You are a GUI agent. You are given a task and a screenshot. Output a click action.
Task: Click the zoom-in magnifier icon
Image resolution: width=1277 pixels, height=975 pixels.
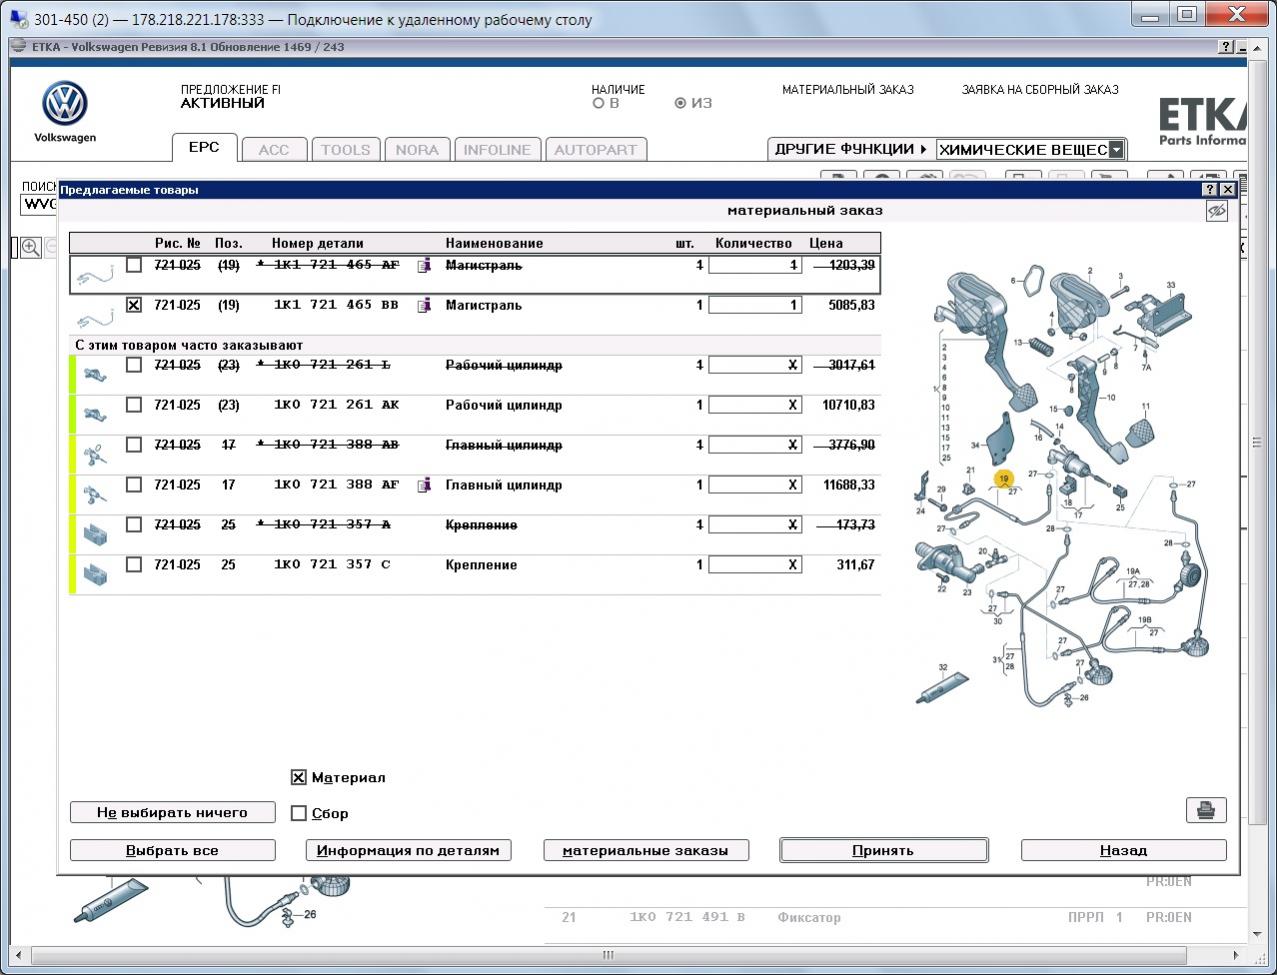(x=31, y=248)
